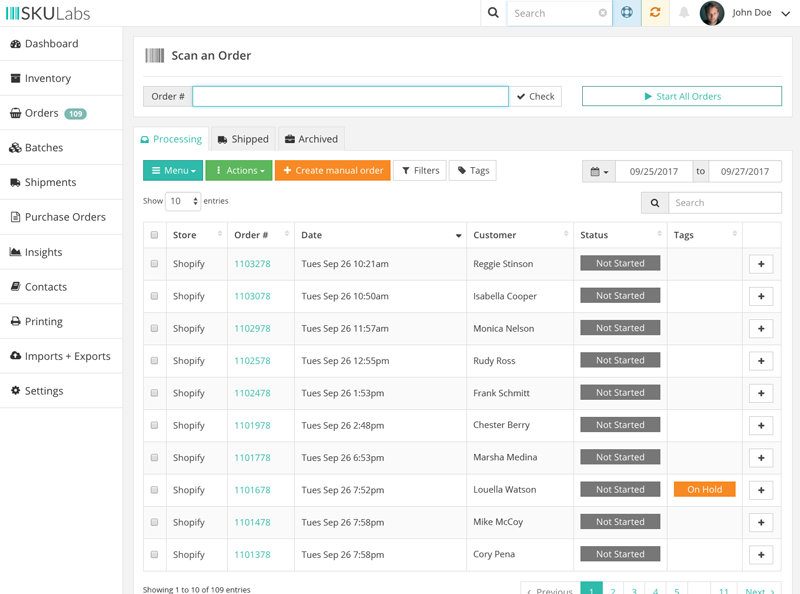The image size is (800, 594).
Task: Click plus button for Louella Watson's order
Action: pyautogui.click(x=761, y=490)
